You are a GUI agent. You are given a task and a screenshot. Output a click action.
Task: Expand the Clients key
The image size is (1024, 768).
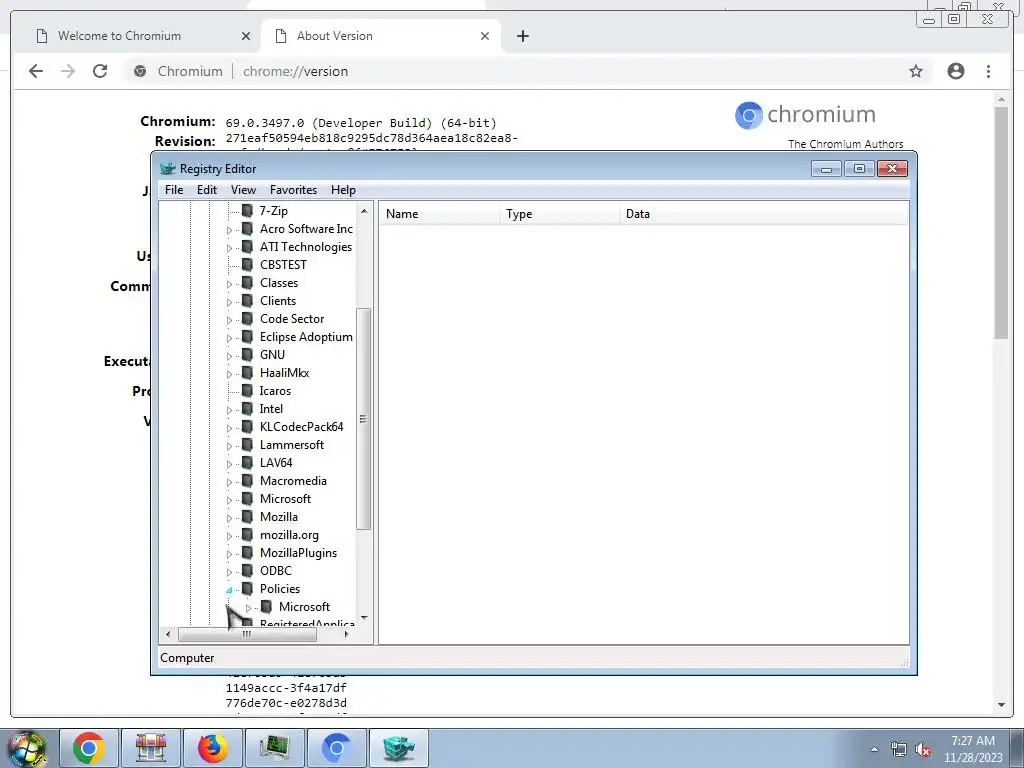pyautogui.click(x=229, y=302)
